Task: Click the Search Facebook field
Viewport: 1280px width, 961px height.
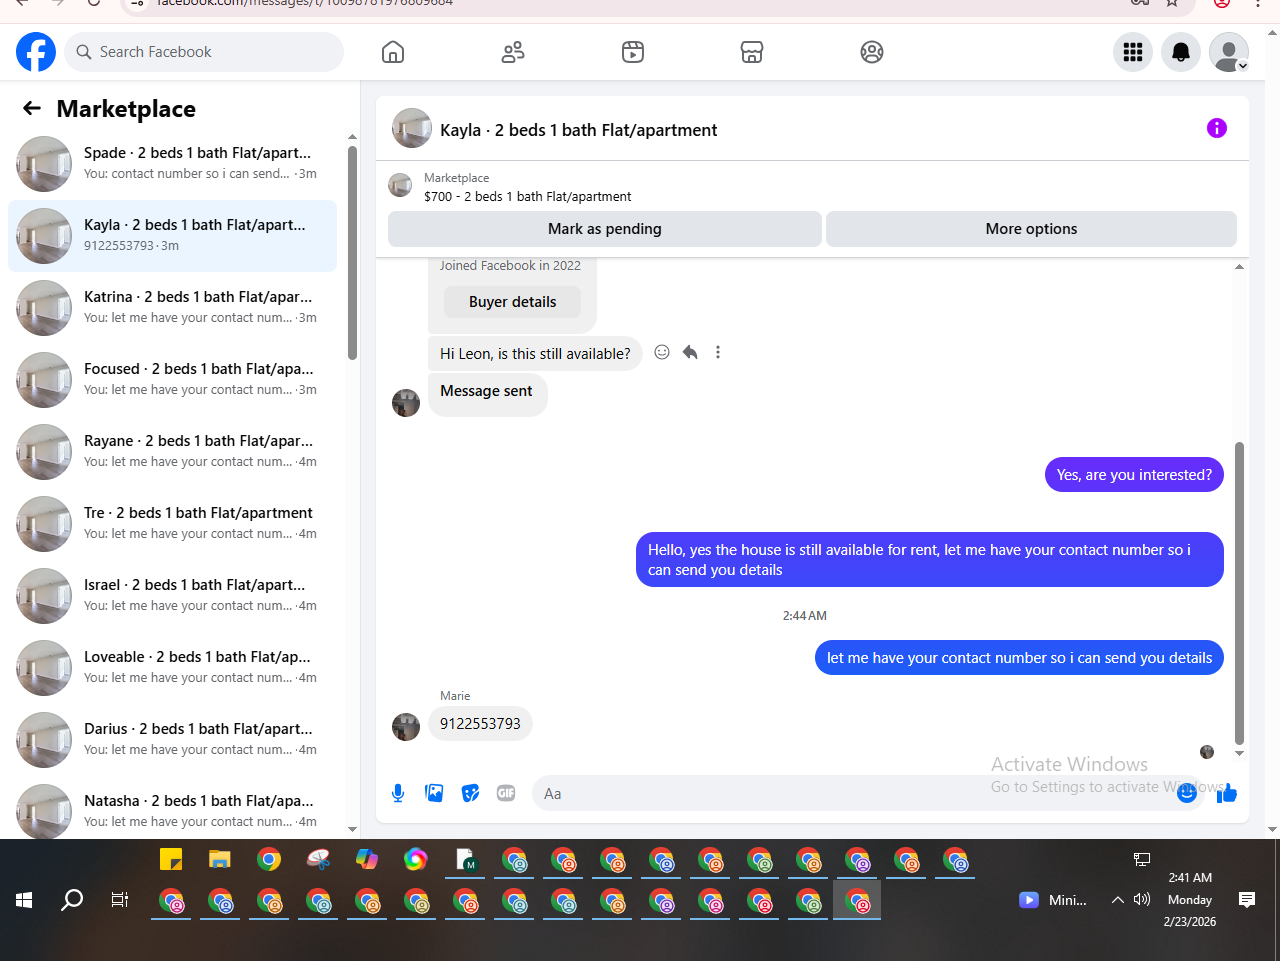Action: coord(204,52)
